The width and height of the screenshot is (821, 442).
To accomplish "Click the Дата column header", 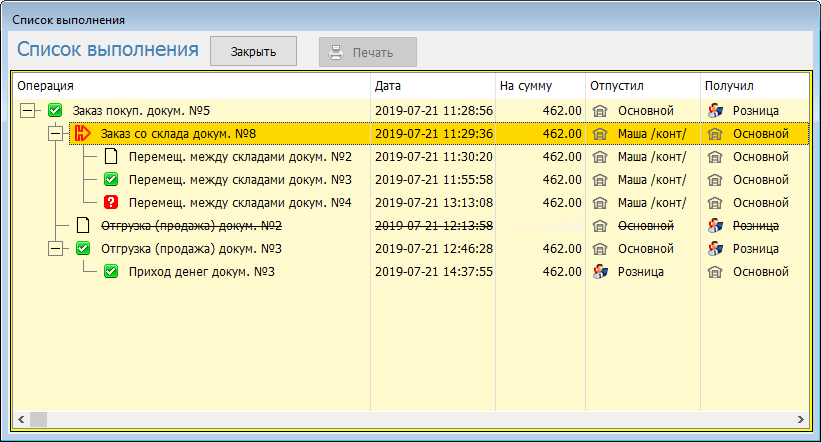I will point(432,86).
